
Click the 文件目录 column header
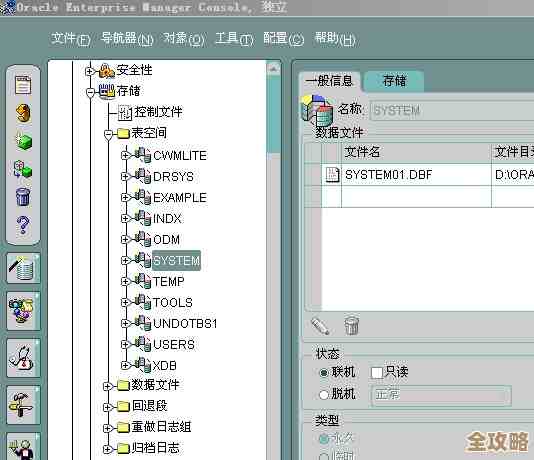coord(513,152)
